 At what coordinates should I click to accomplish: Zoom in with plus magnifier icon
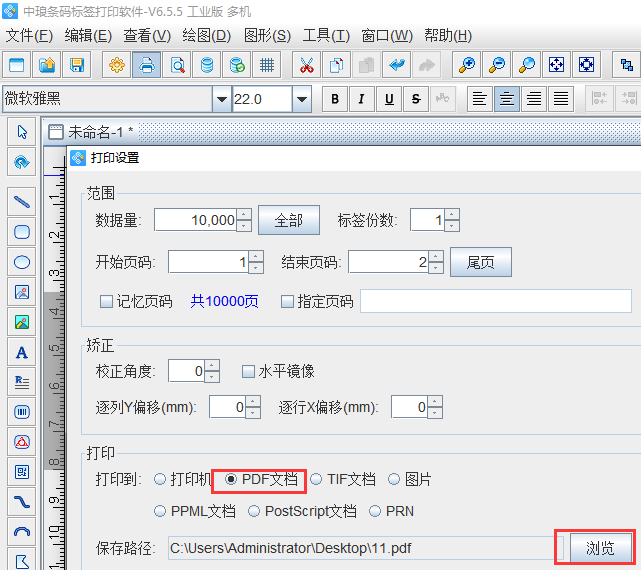pyautogui.click(x=467, y=65)
